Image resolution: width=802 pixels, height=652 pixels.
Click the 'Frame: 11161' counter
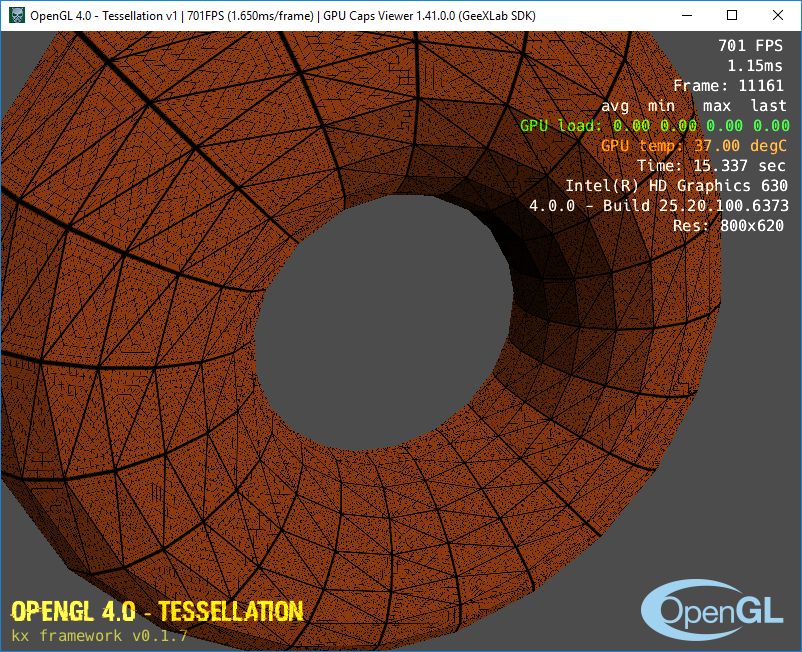pyautogui.click(x=728, y=85)
